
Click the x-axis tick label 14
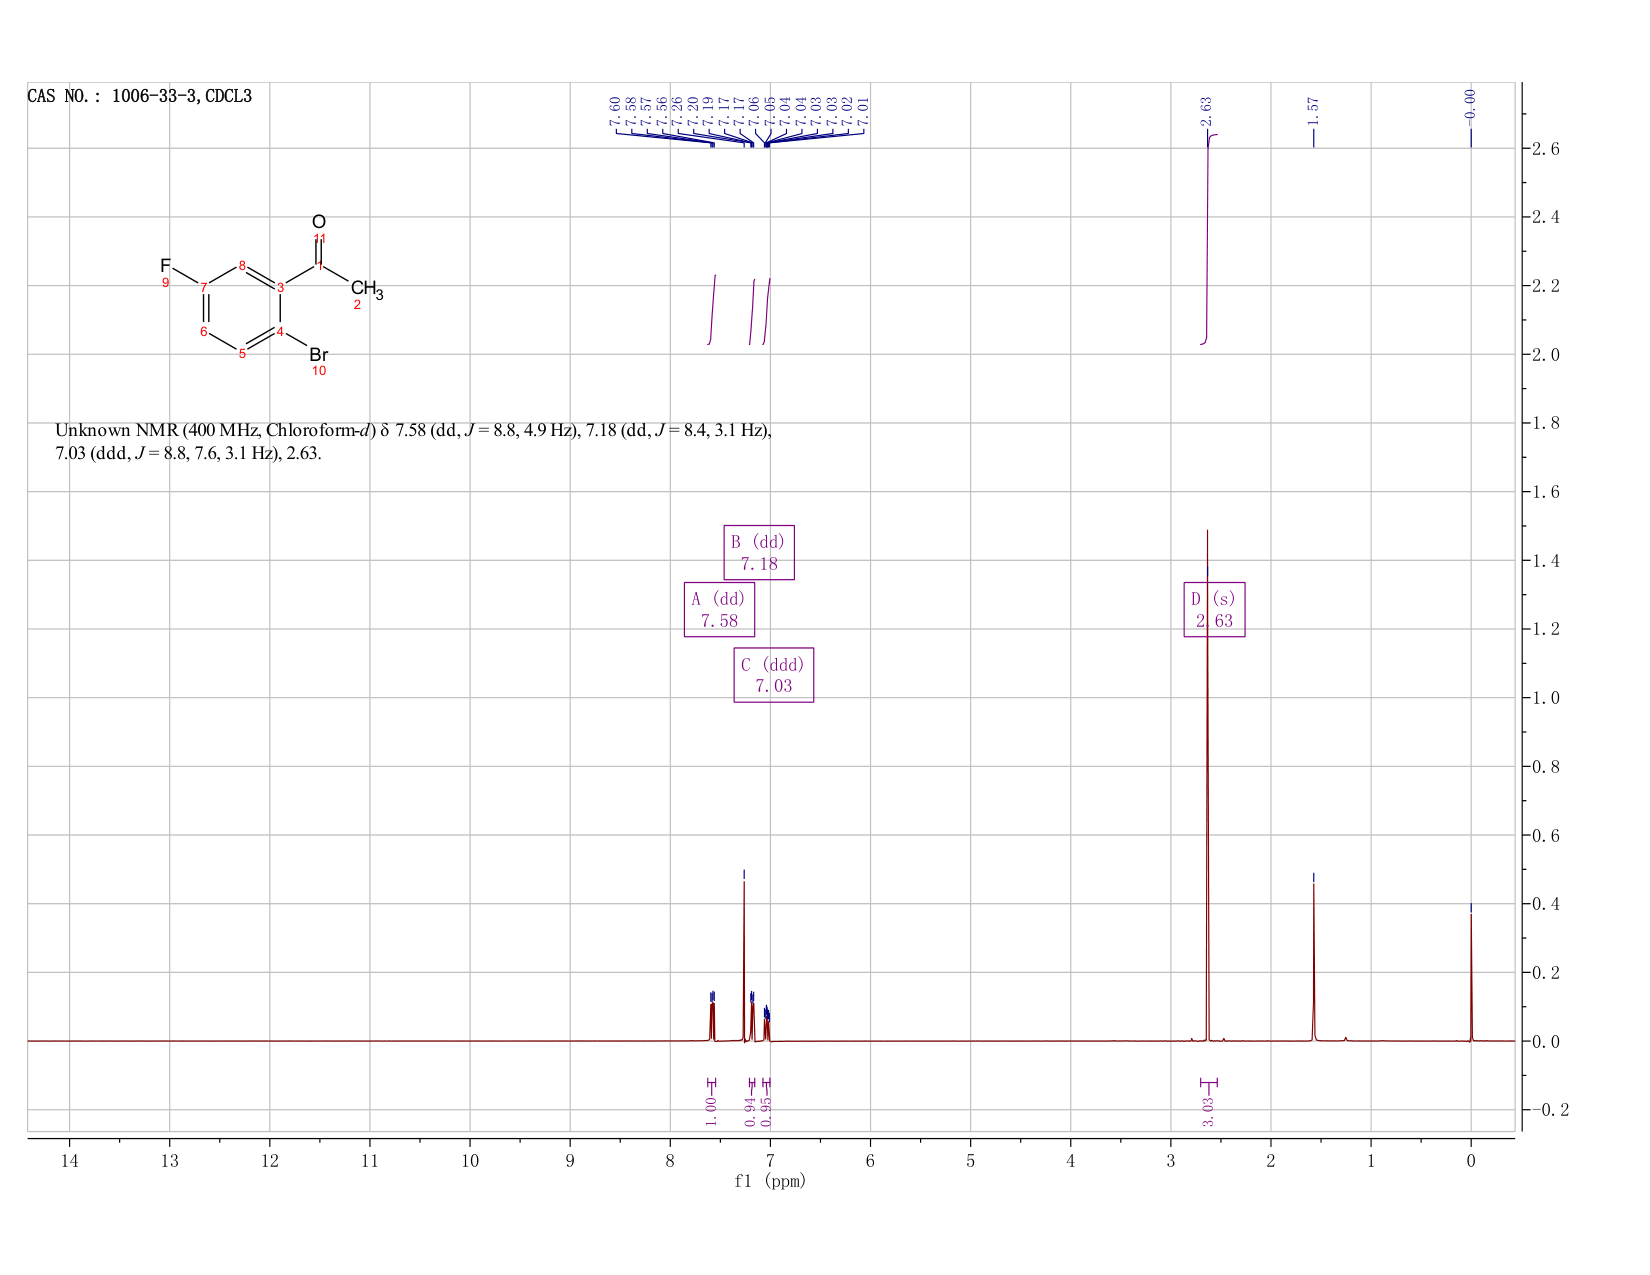[x=69, y=1161]
